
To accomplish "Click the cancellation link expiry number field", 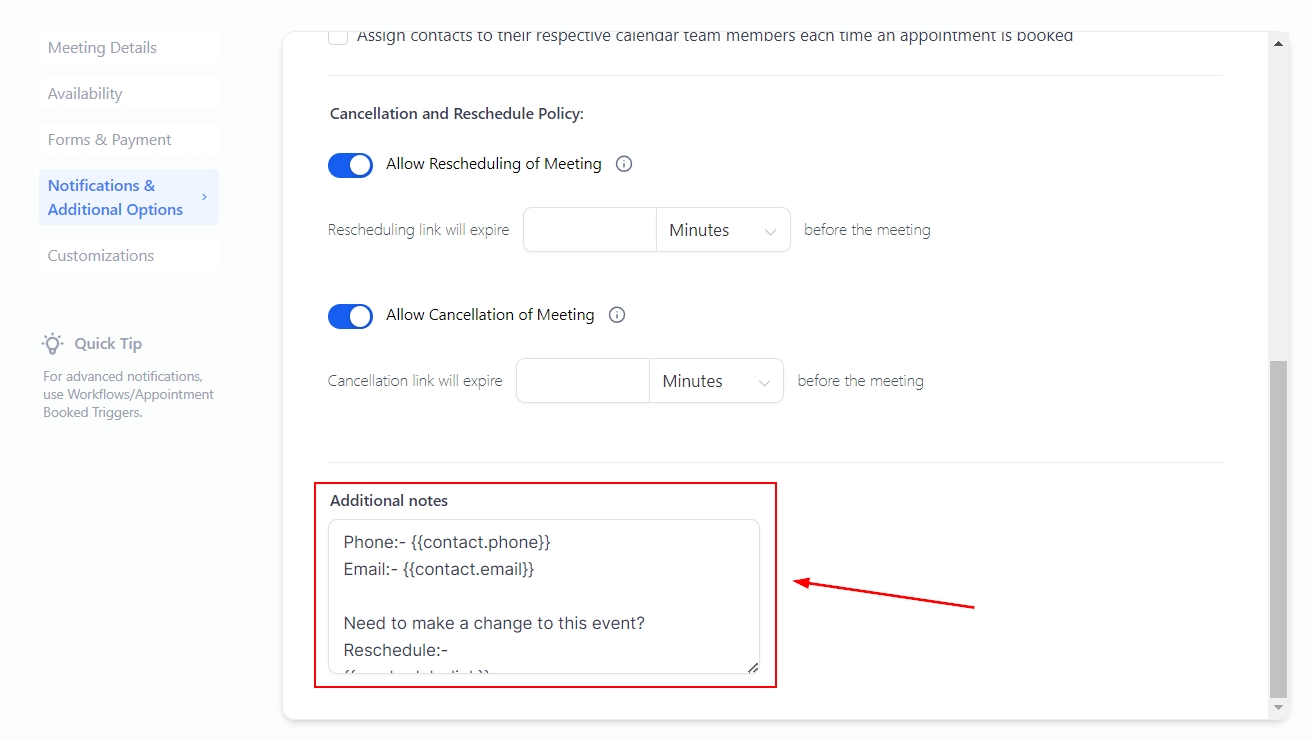I will coord(583,381).
